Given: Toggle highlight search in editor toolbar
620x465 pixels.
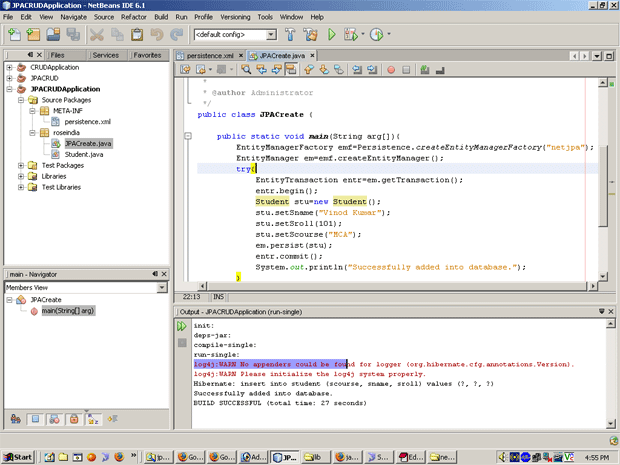Looking at the screenshot, I should pyautogui.click(x=291, y=70).
